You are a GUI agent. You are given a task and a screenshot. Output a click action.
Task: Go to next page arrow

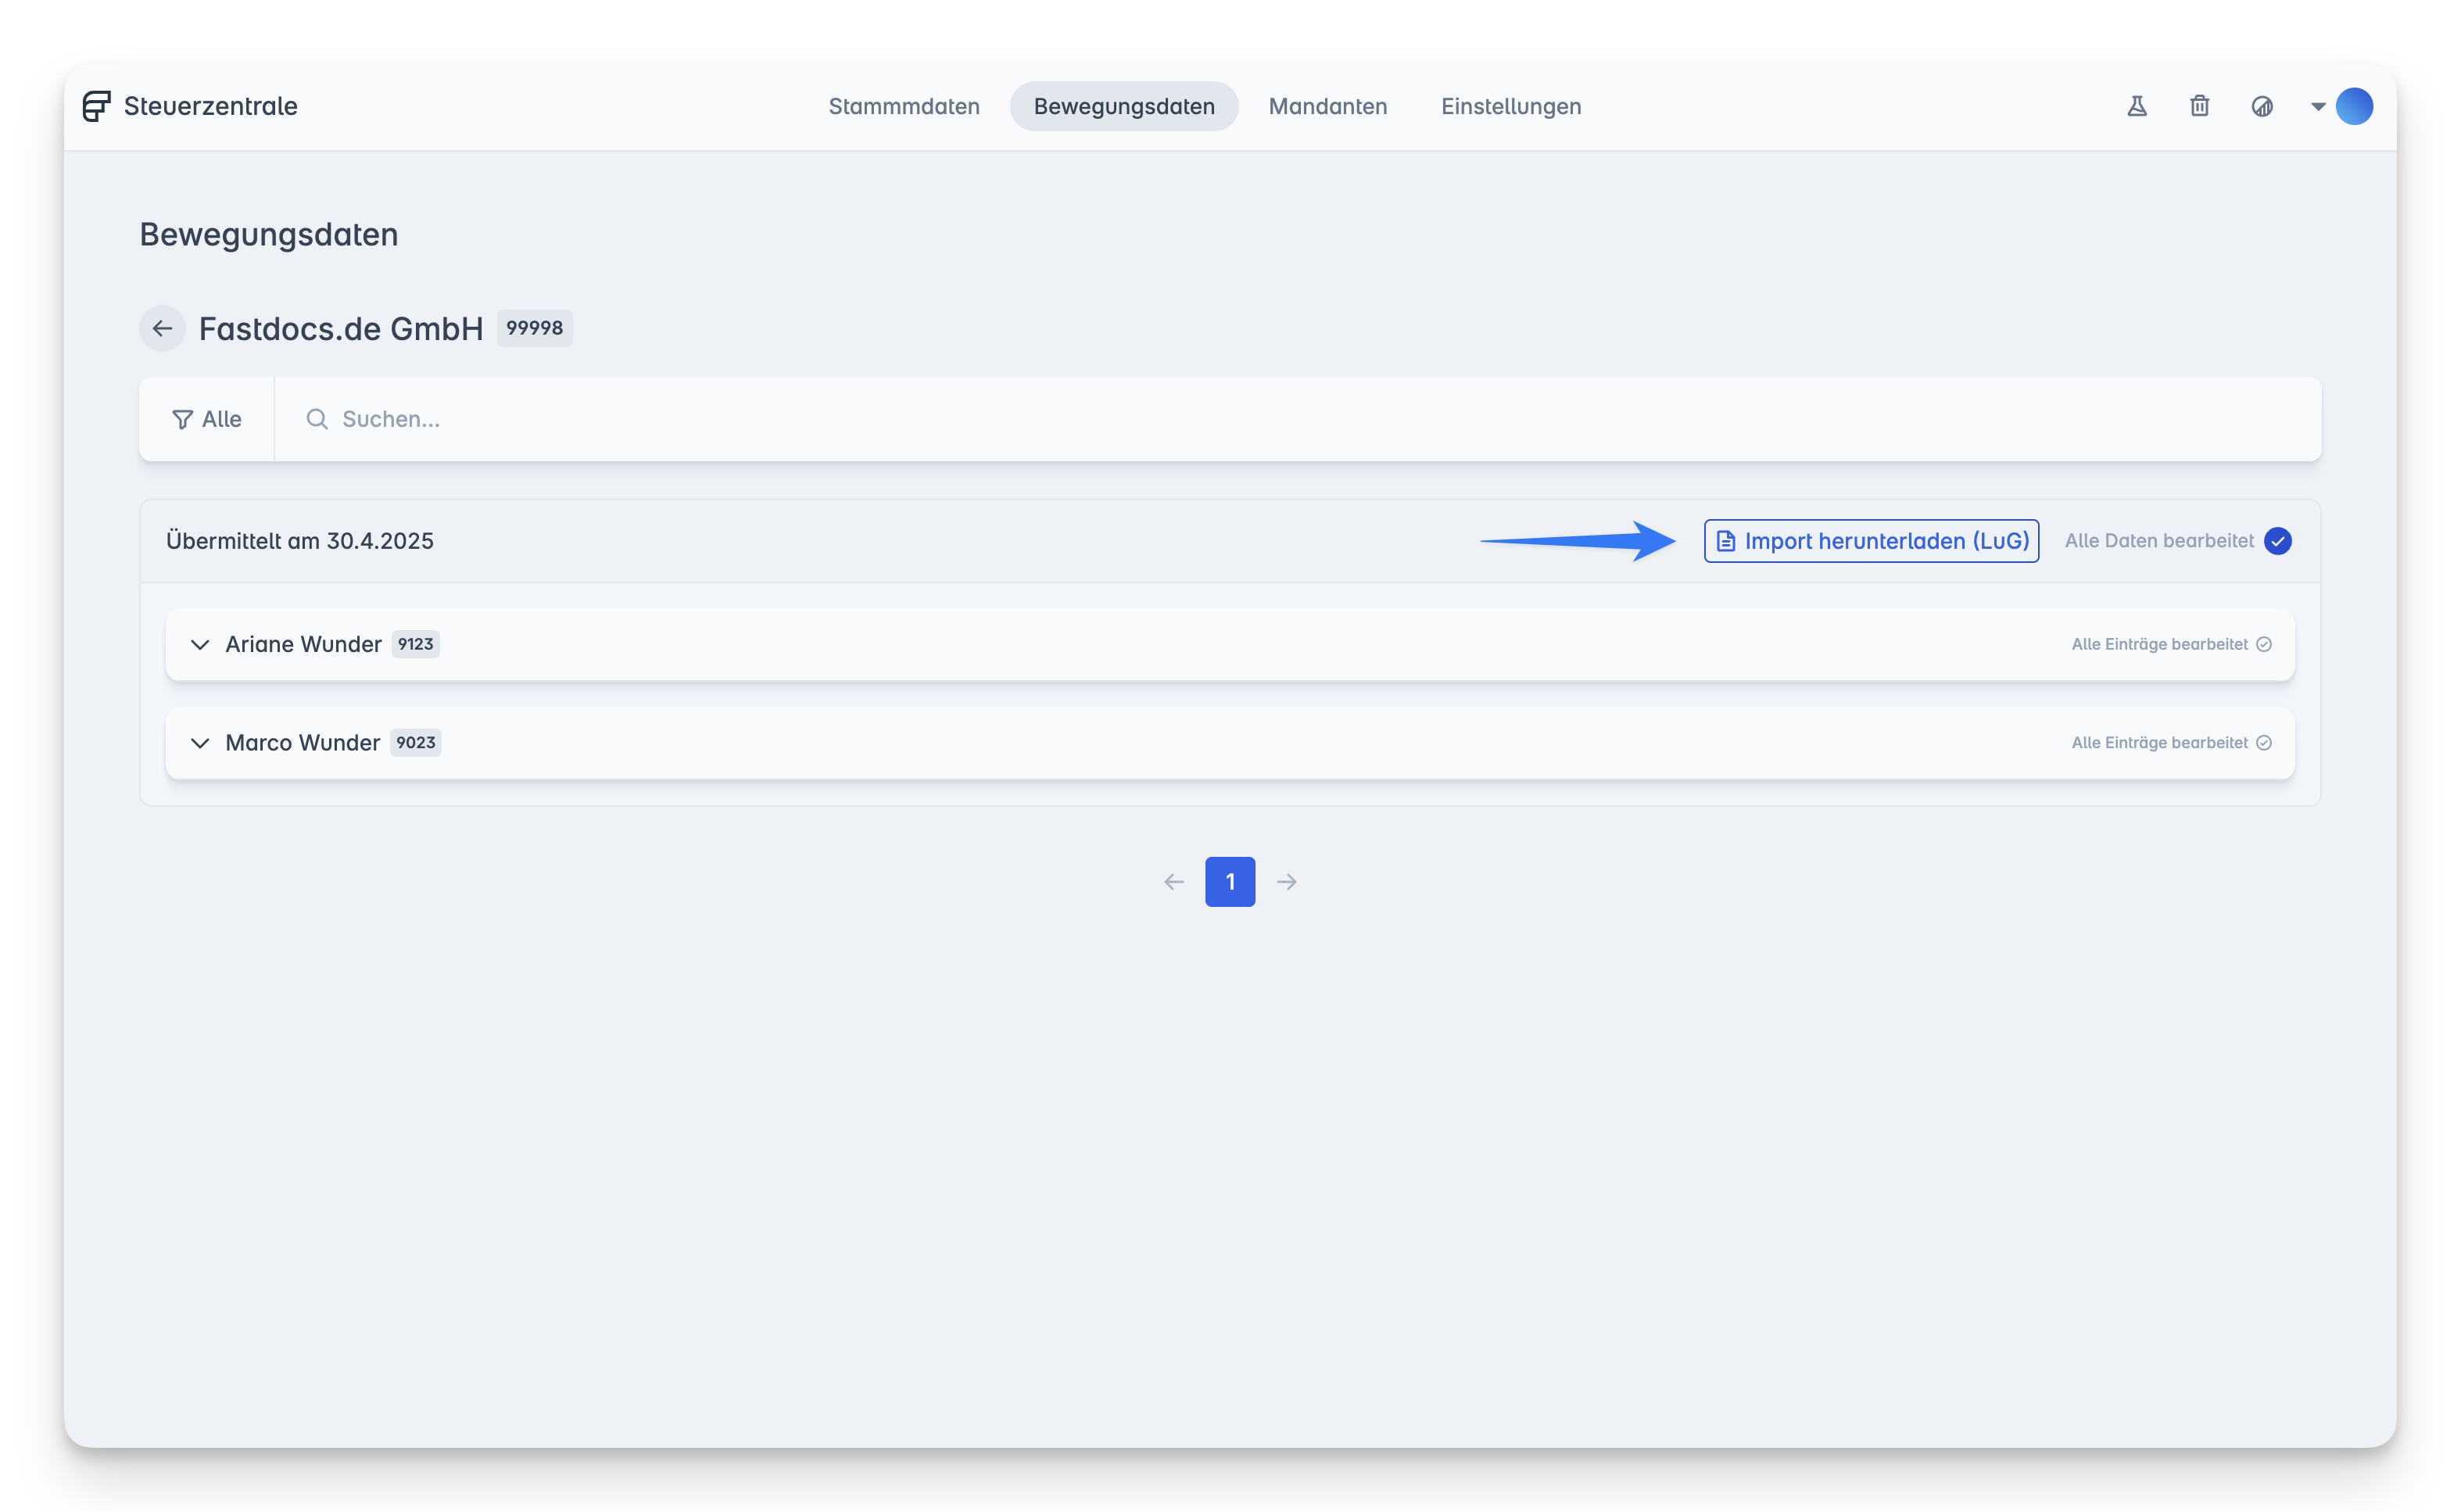pos(1286,882)
